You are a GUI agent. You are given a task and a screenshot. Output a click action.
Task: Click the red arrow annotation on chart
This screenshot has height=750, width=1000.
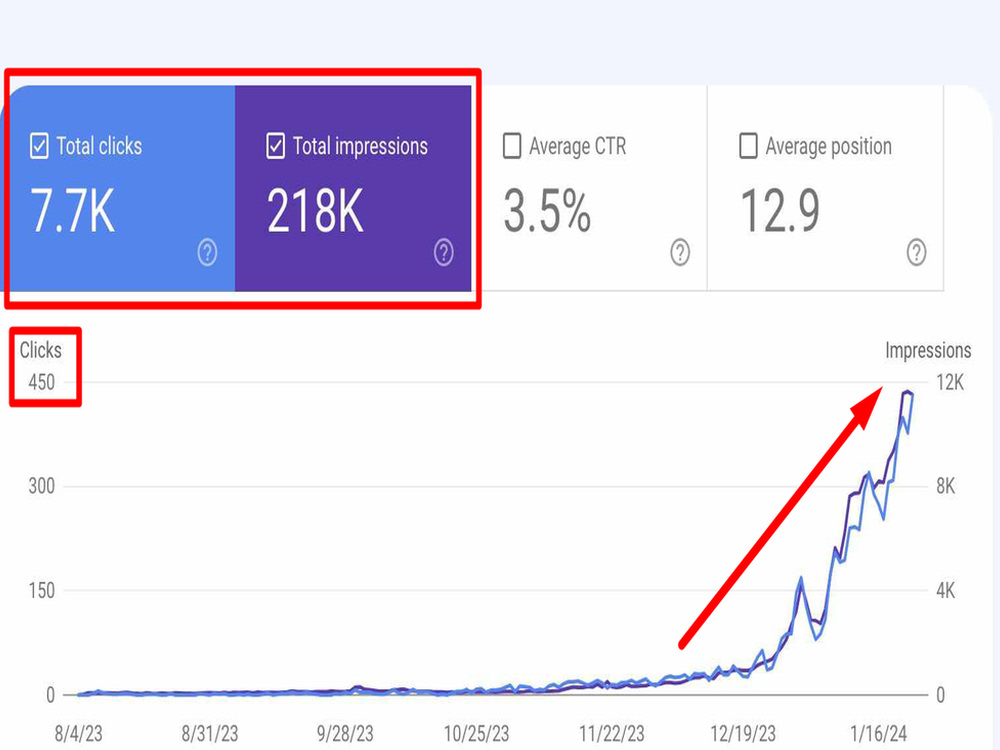click(781, 517)
